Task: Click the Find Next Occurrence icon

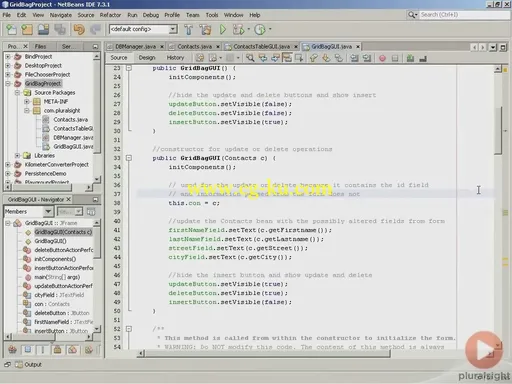Action: click(x=275, y=58)
